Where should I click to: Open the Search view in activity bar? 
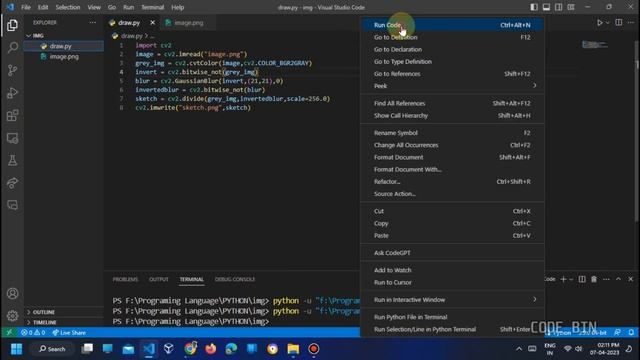pyautogui.click(x=12, y=48)
